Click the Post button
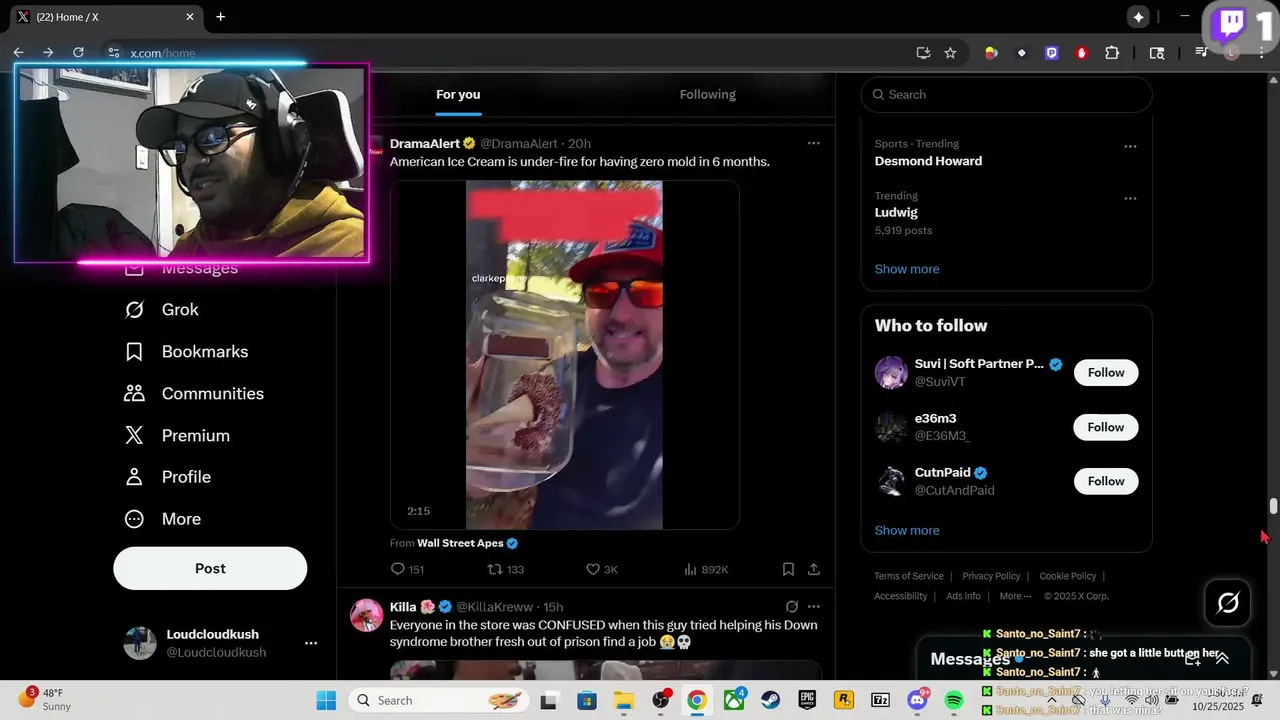The image size is (1280, 720). [x=210, y=568]
